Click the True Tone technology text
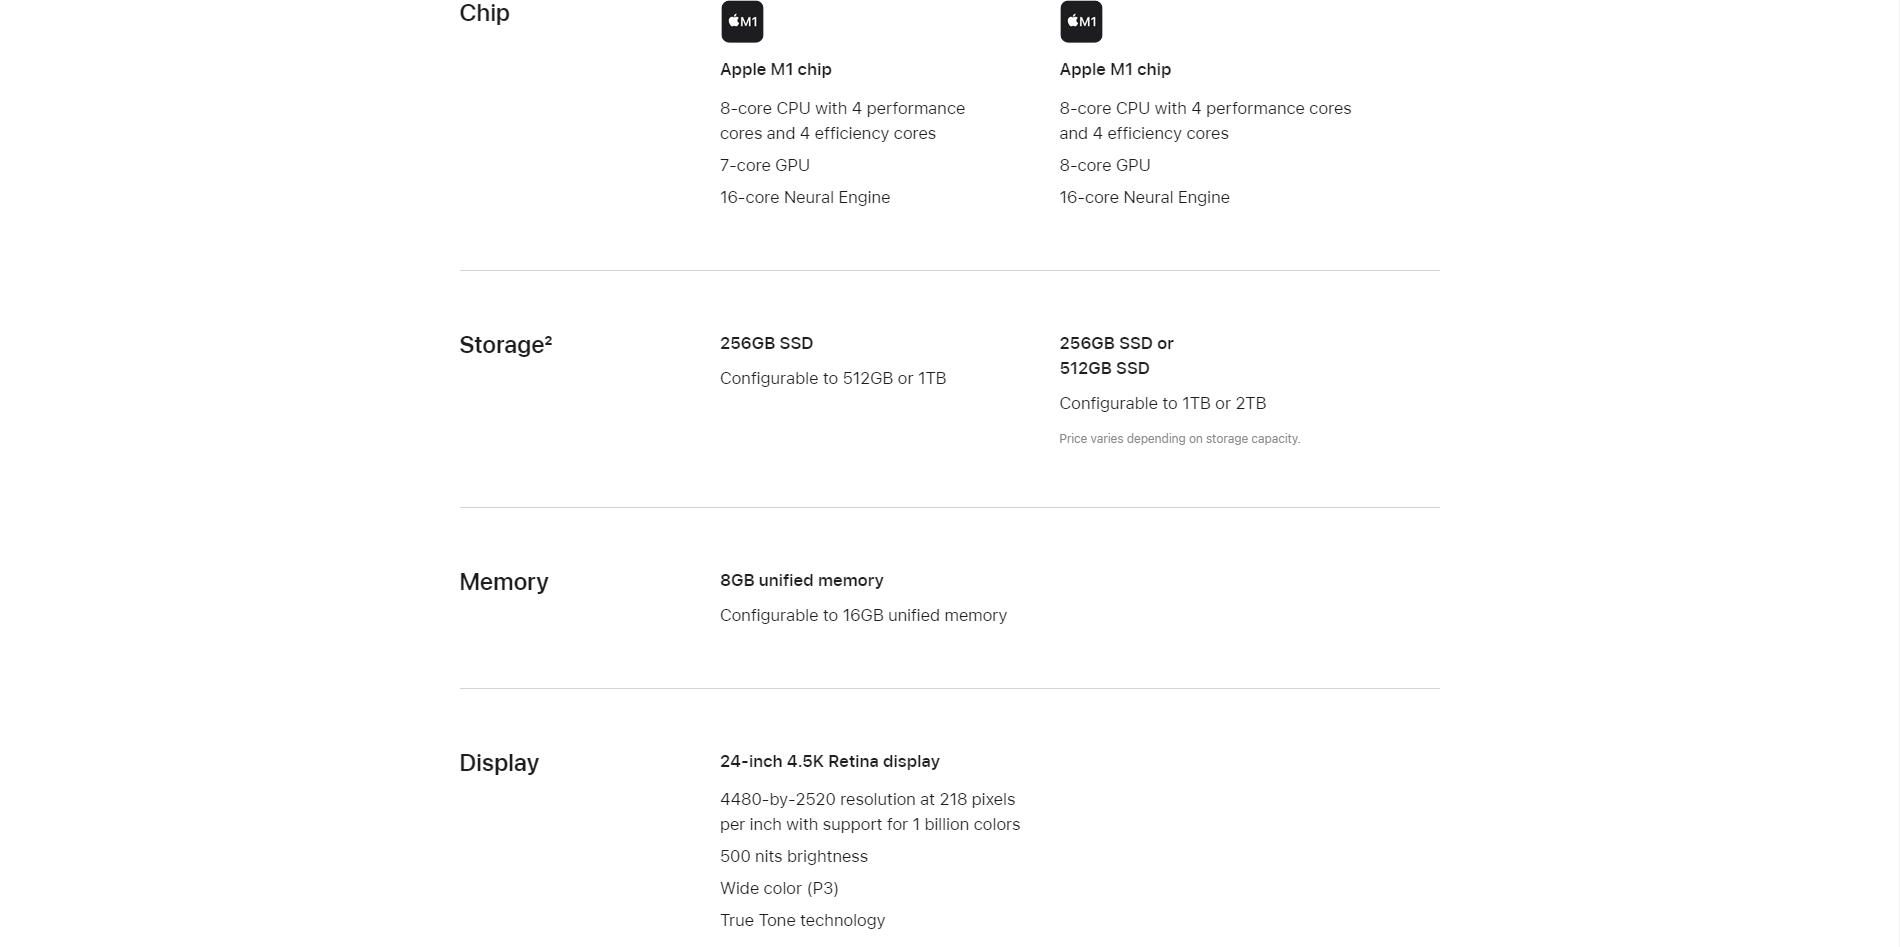The width and height of the screenshot is (1900, 947). 802,920
